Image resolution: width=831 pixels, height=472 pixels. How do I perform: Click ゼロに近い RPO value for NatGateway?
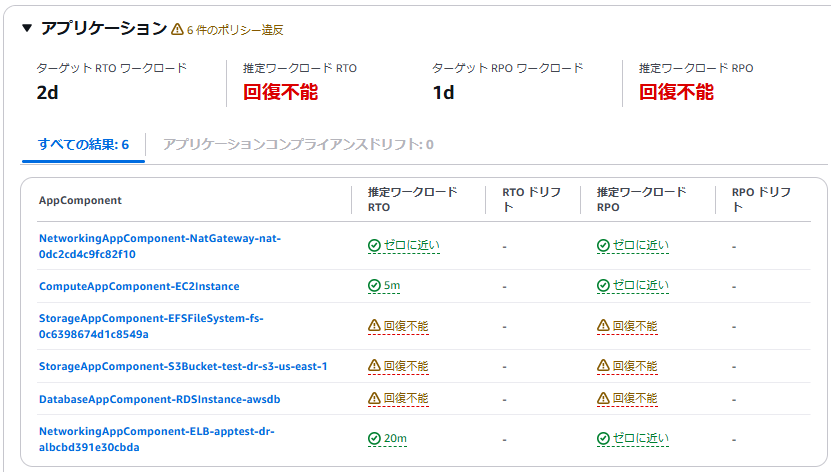pyautogui.click(x=641, y=245)
